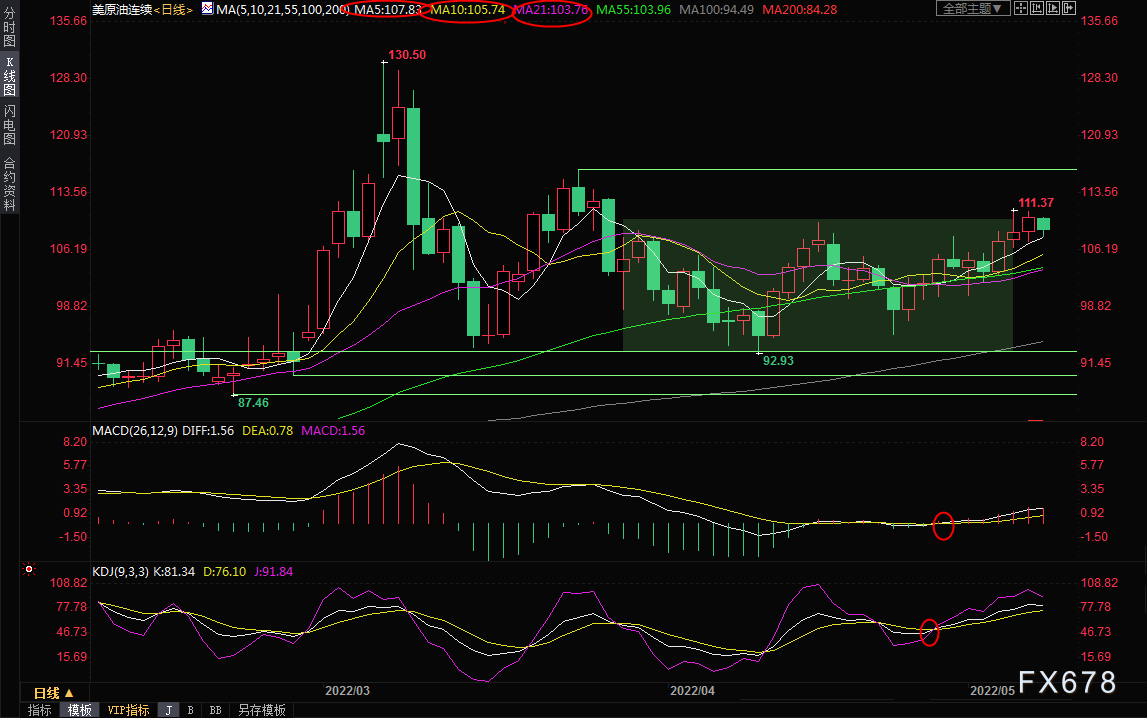Click the chart playback axis icon
This screenshot has height=718, width=1147.
(x=1053, y=8)
